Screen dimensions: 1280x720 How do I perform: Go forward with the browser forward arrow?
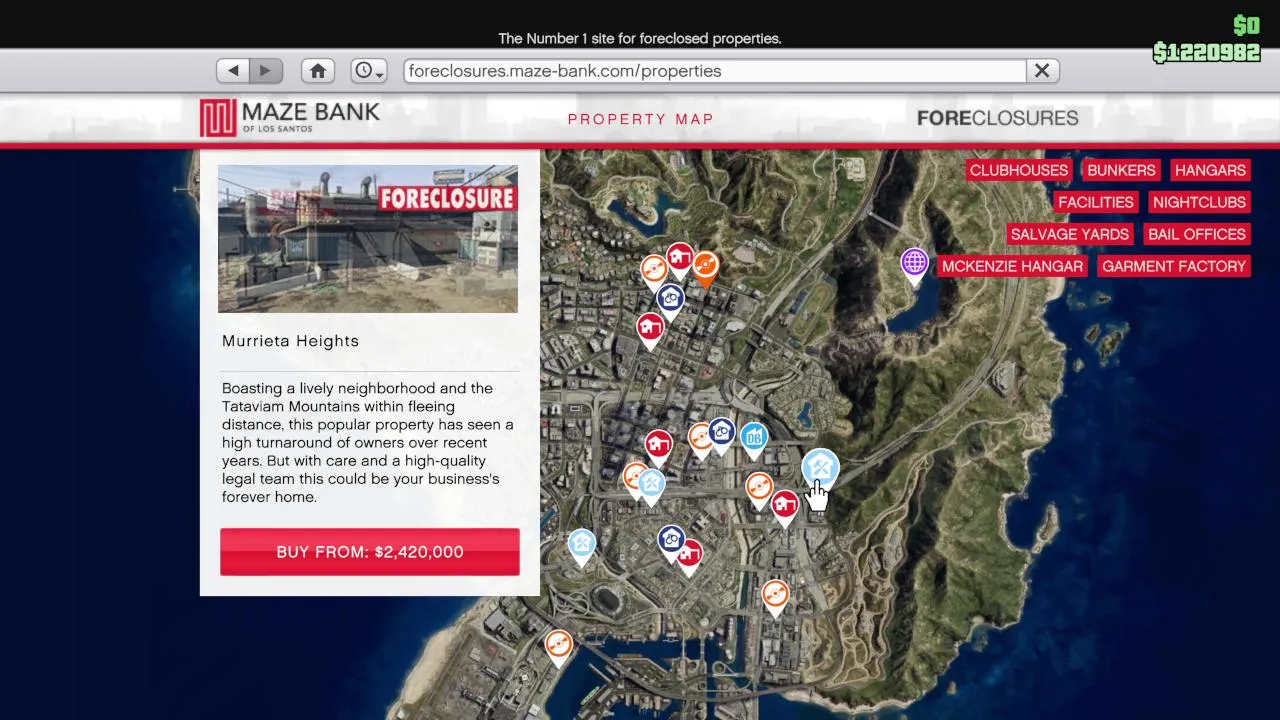pyautogui.click(x=266, y=71)
